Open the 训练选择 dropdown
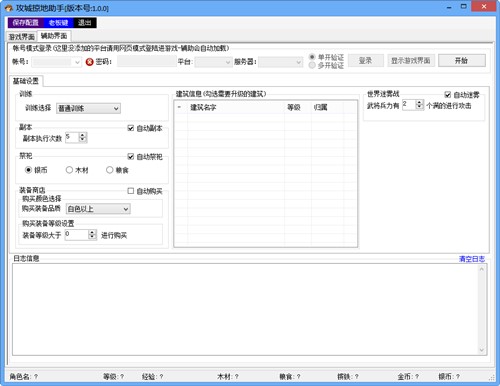This screenshot has width=500, height=386. tap(88, 108)
